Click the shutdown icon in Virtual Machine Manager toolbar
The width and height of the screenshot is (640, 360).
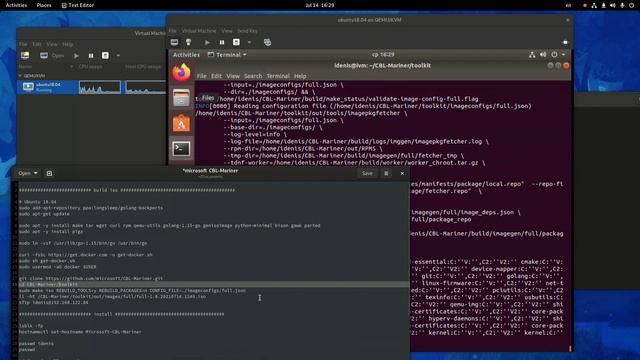coord(105,56)
